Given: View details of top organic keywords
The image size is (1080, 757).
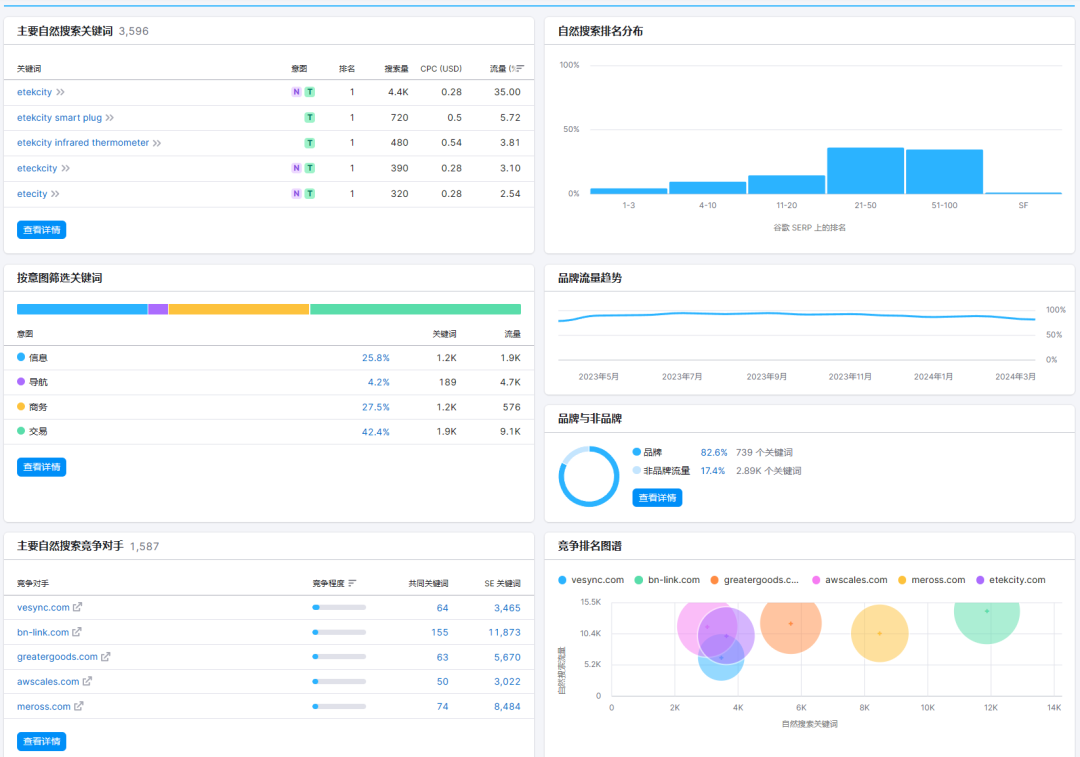Looking at the screenshot, I should click(41, 230).
